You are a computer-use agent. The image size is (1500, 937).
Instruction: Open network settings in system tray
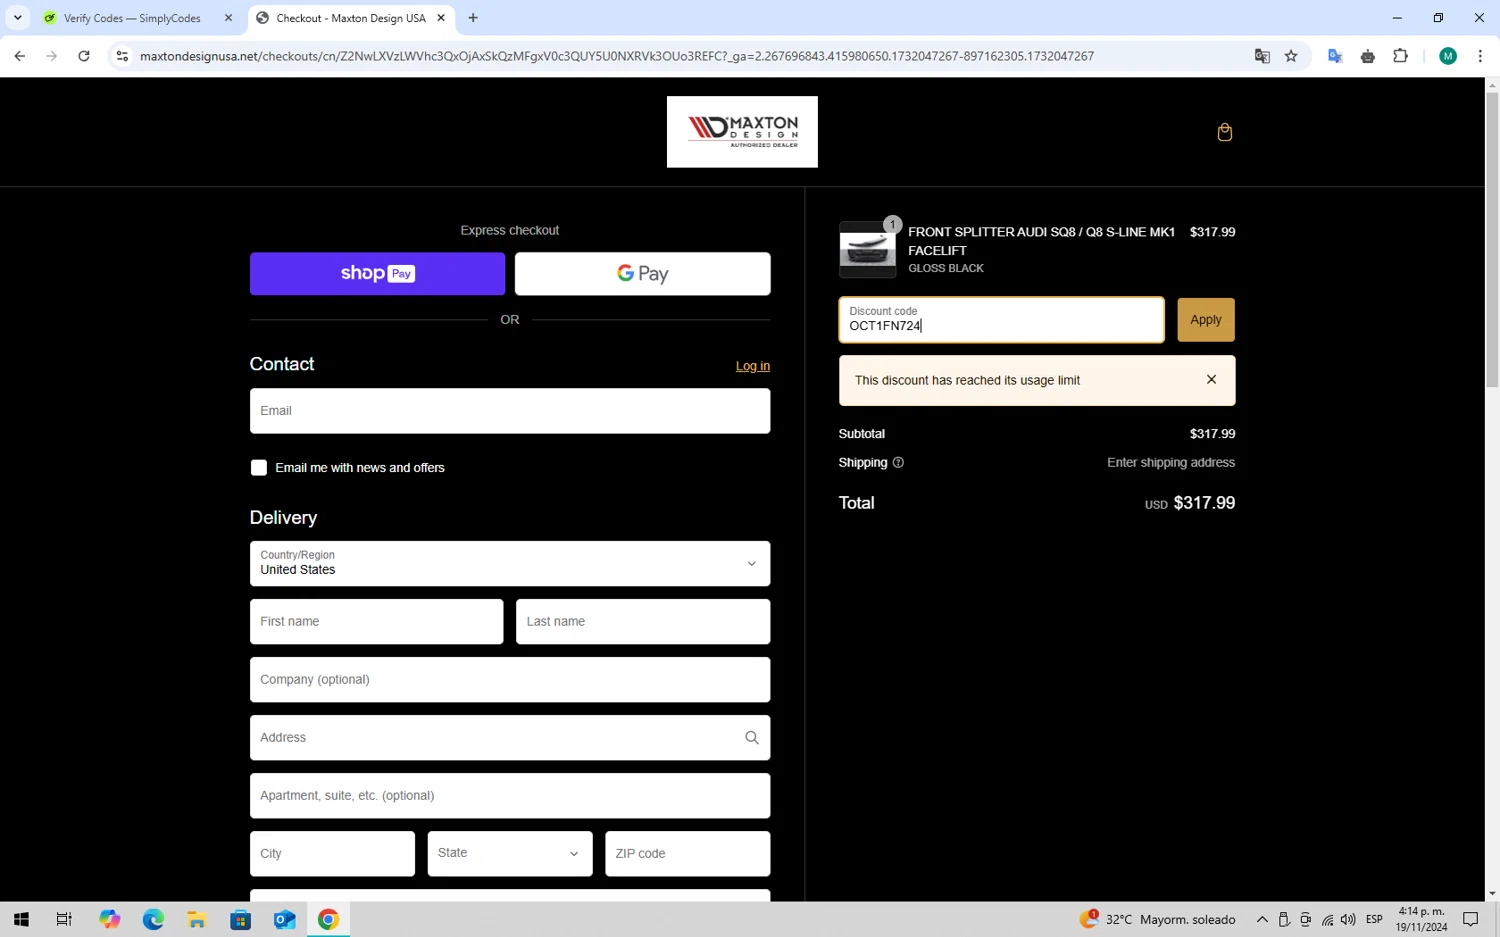1327,920
